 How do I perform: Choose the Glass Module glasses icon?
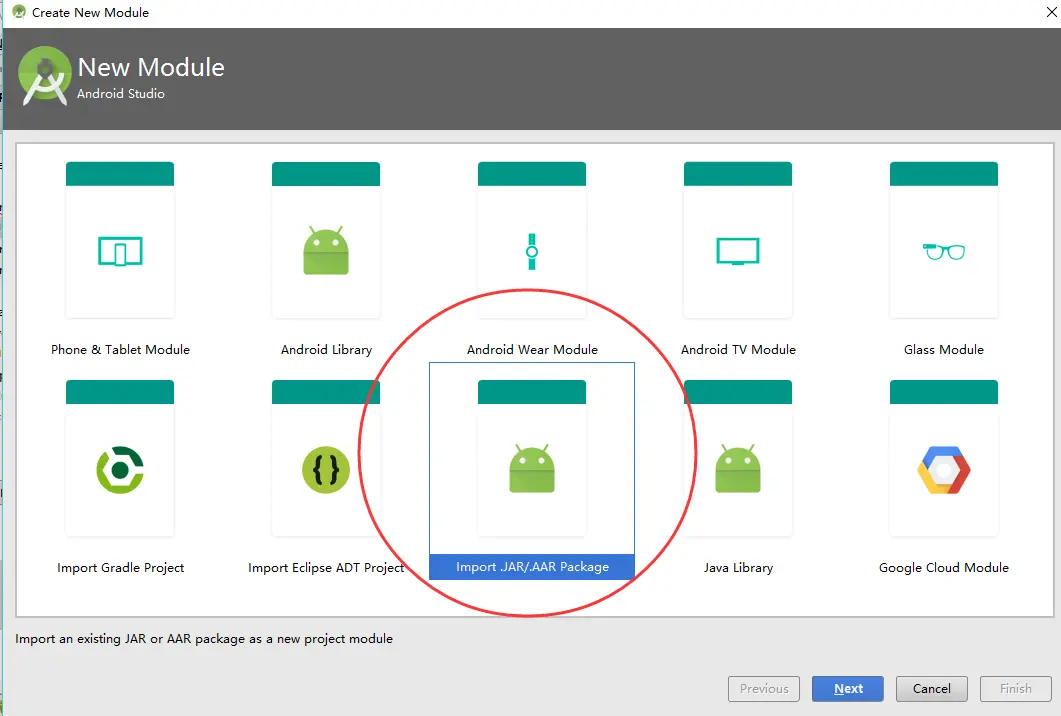944,251
